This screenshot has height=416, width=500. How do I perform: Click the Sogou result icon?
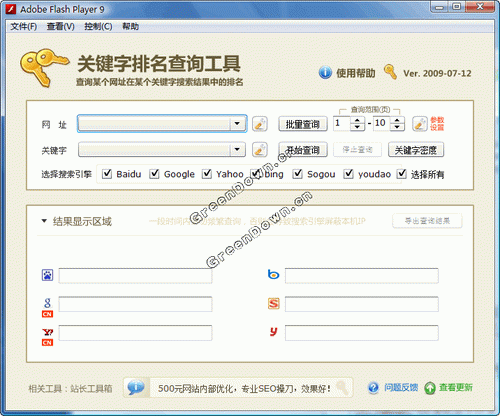(274, 303)
